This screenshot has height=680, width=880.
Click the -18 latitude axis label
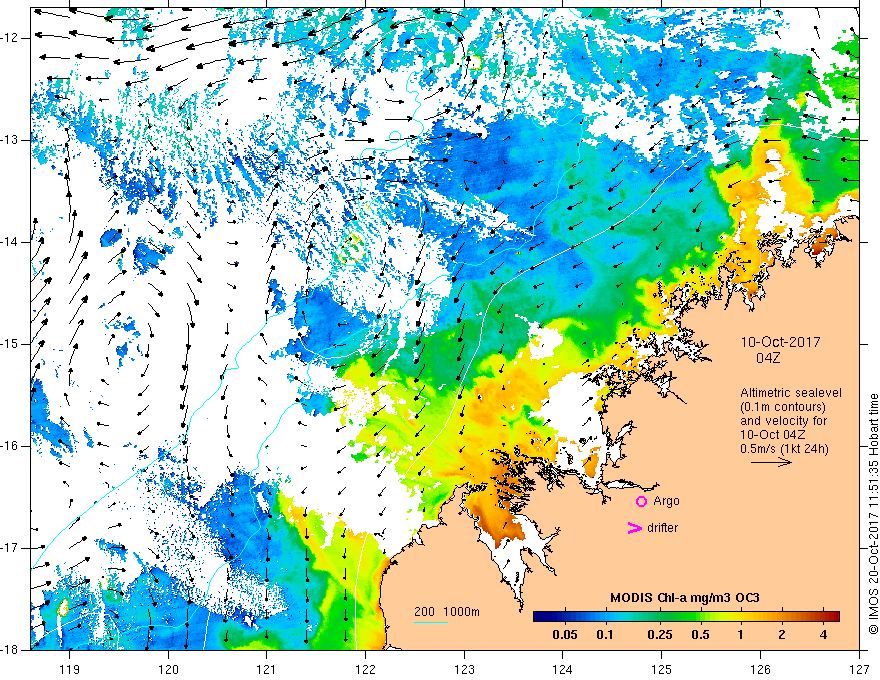pos(10,650)
